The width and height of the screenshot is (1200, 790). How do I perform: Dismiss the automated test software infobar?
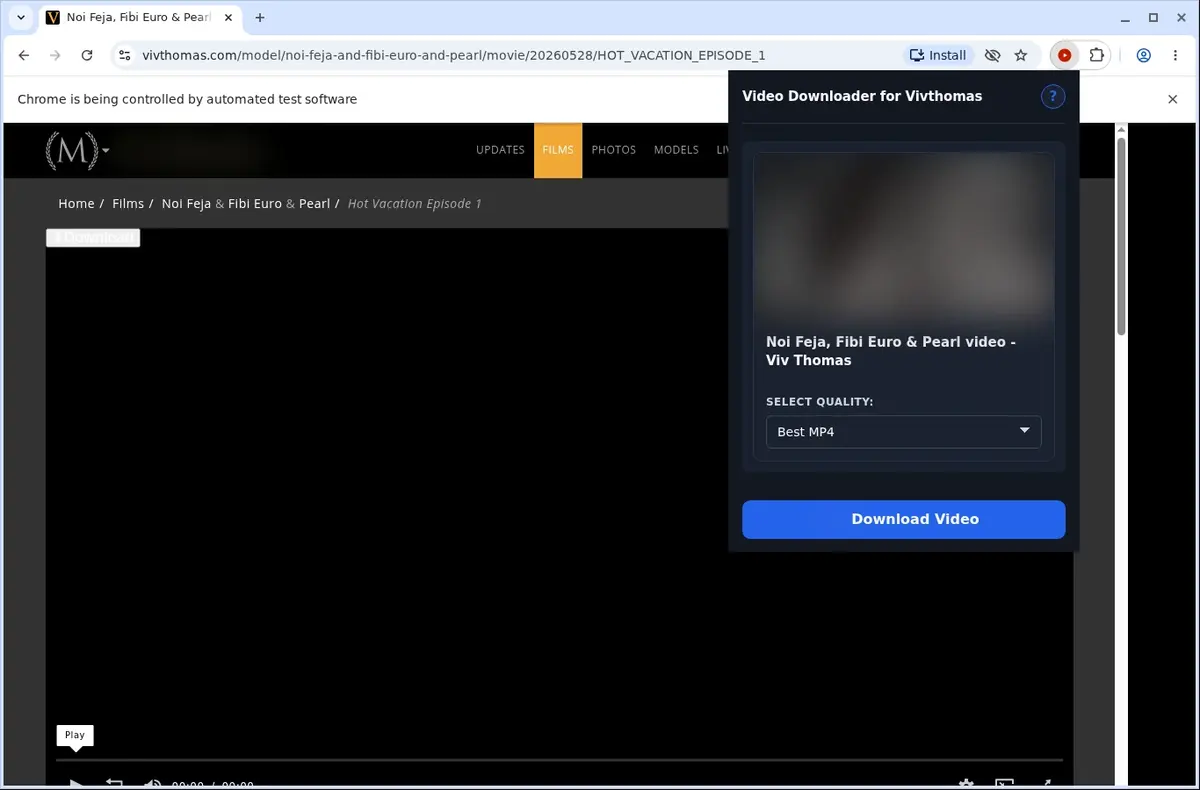(x=1173, y=99)
